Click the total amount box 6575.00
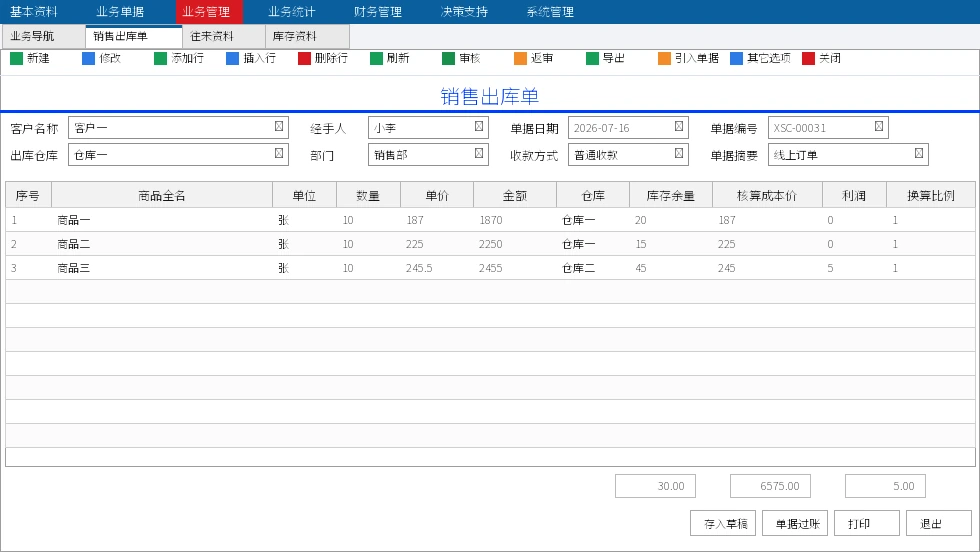Image resolution: width=980 pixels, height=552 pixels. pos(770,486)
